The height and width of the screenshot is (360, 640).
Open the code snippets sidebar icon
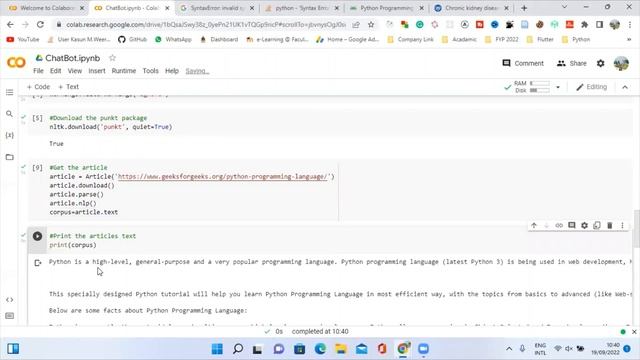point(9,300)
